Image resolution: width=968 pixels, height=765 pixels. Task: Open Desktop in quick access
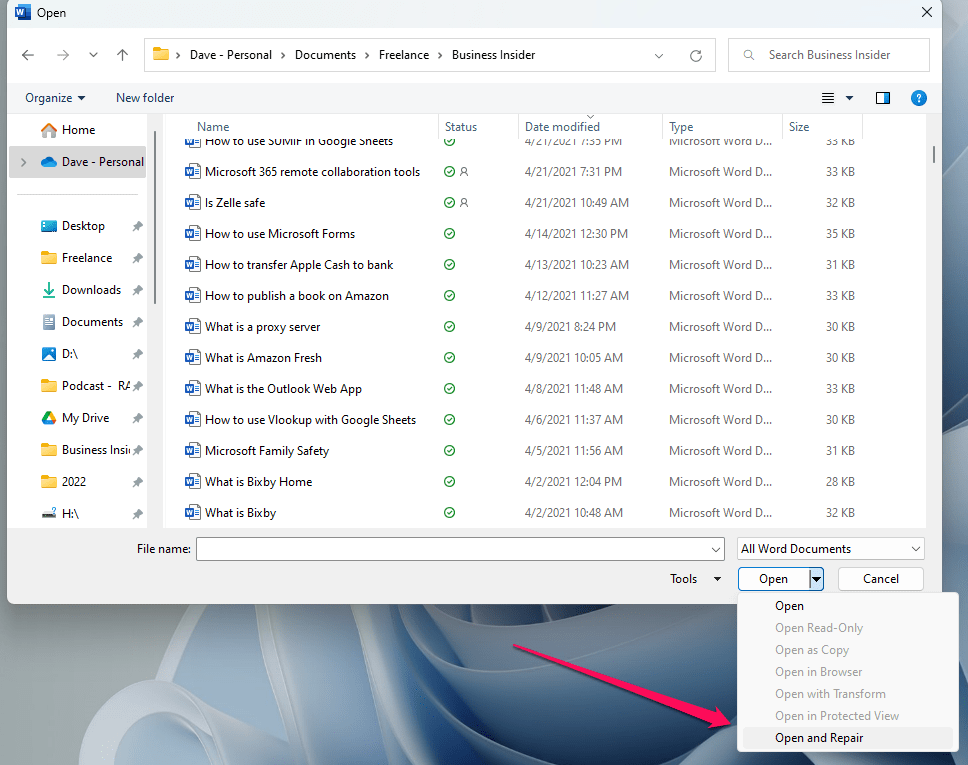click(x=83, y=227)
